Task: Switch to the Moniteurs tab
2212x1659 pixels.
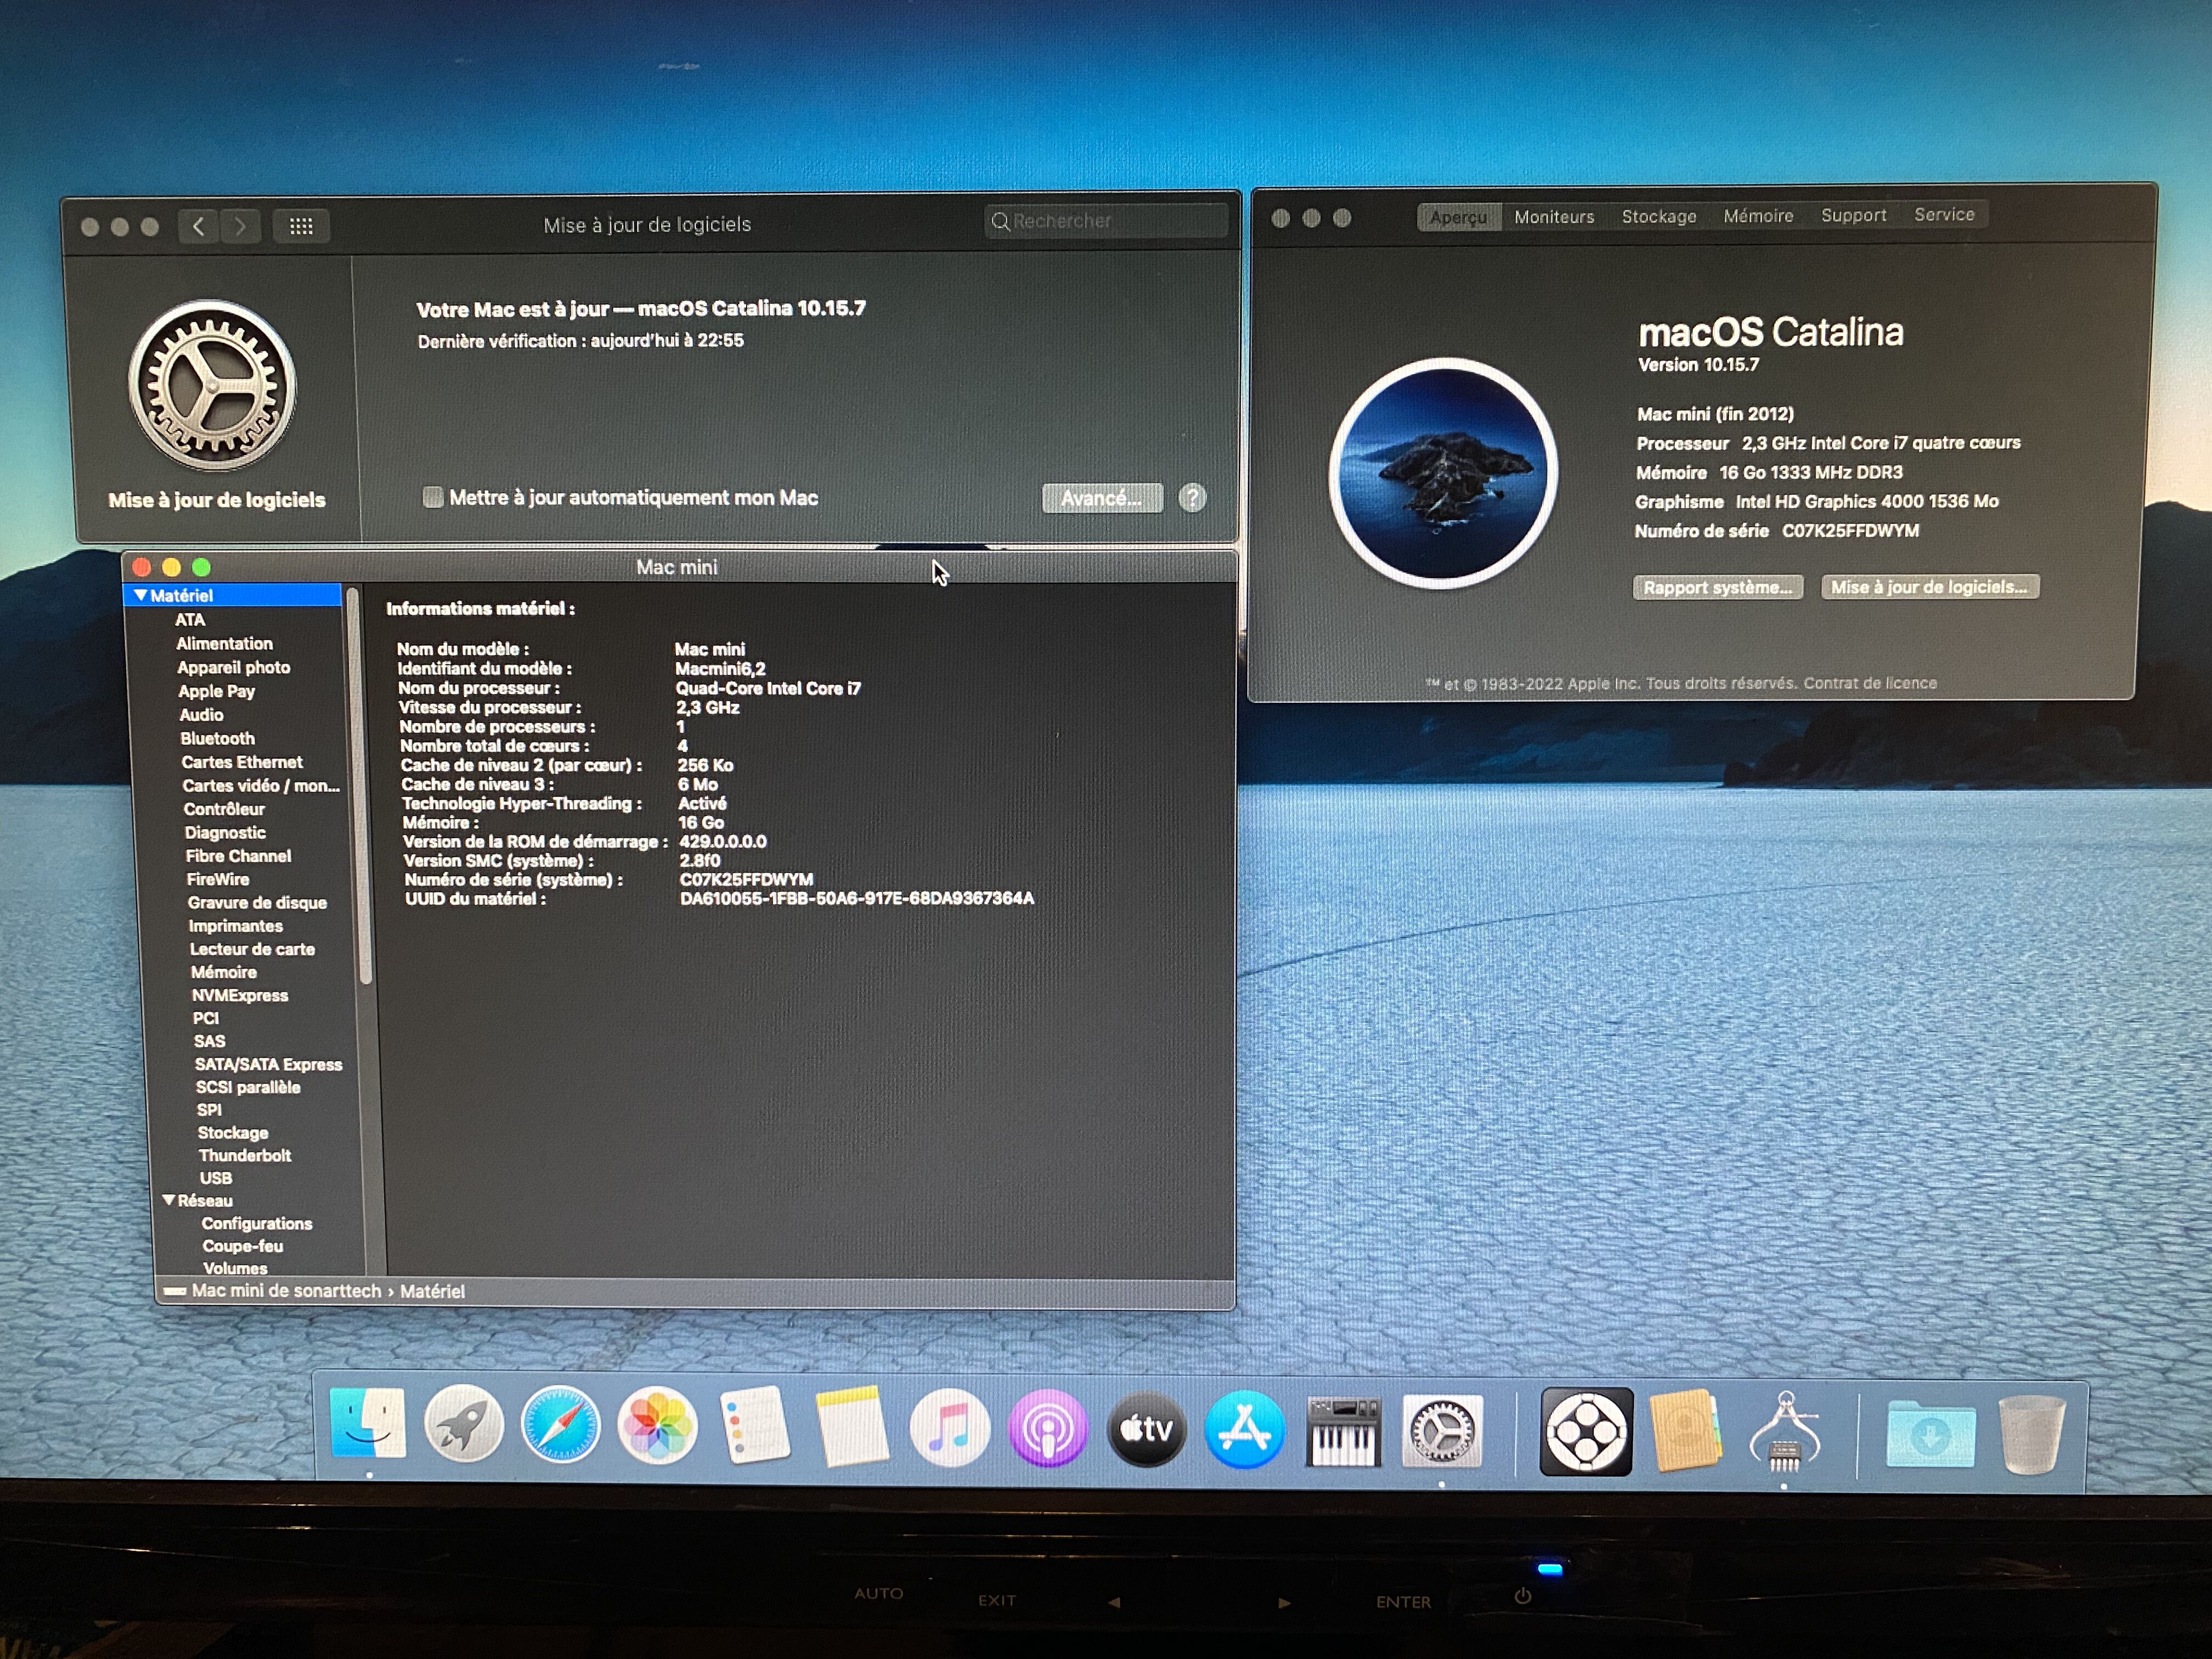Action: click(x=1554, y=217)
